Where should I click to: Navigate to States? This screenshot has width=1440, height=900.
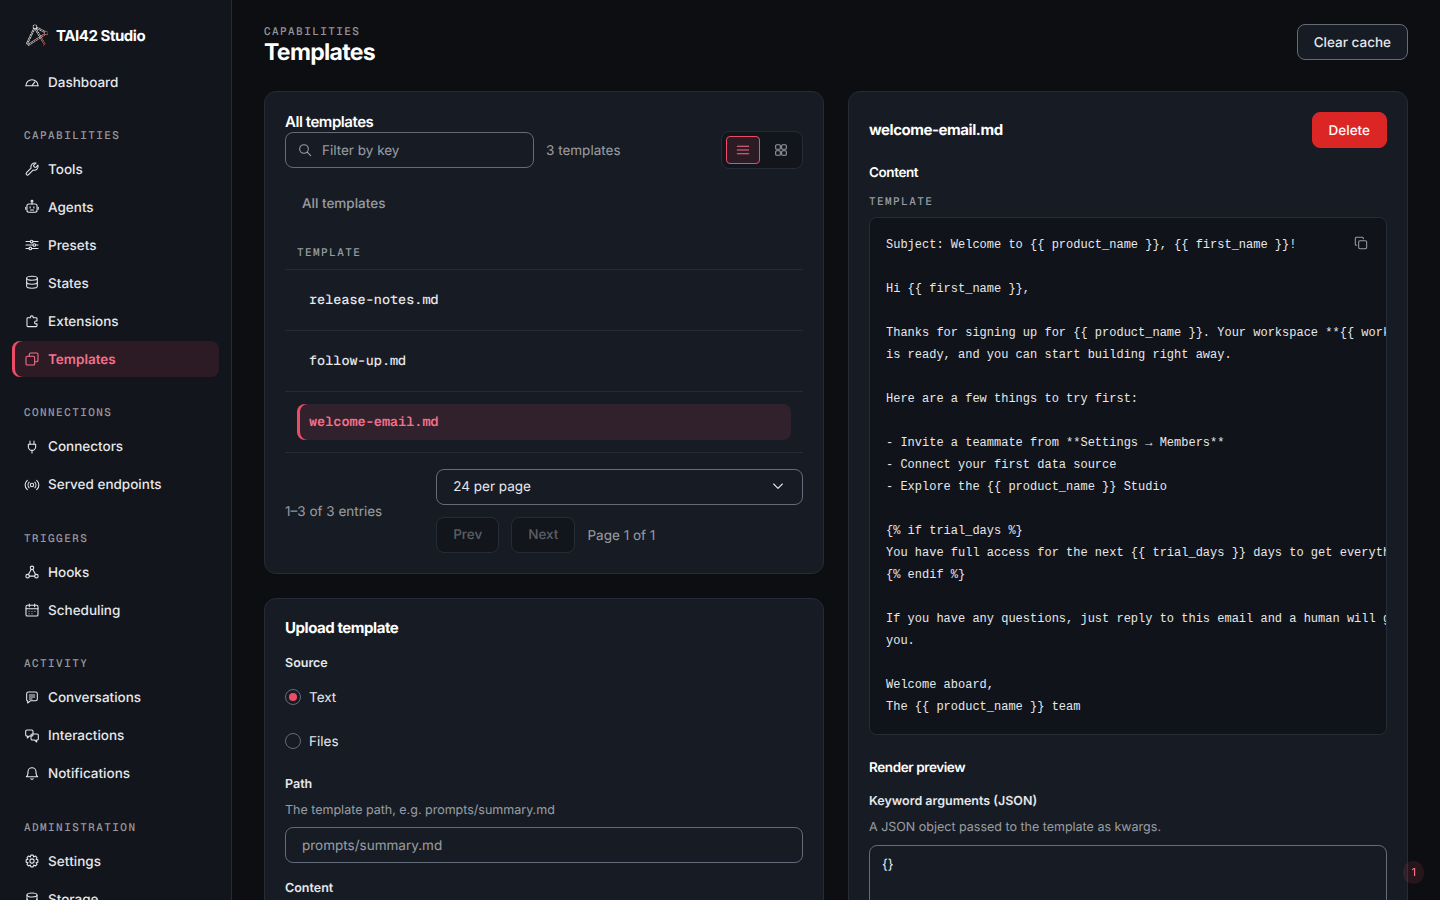(x=115, y=283)
